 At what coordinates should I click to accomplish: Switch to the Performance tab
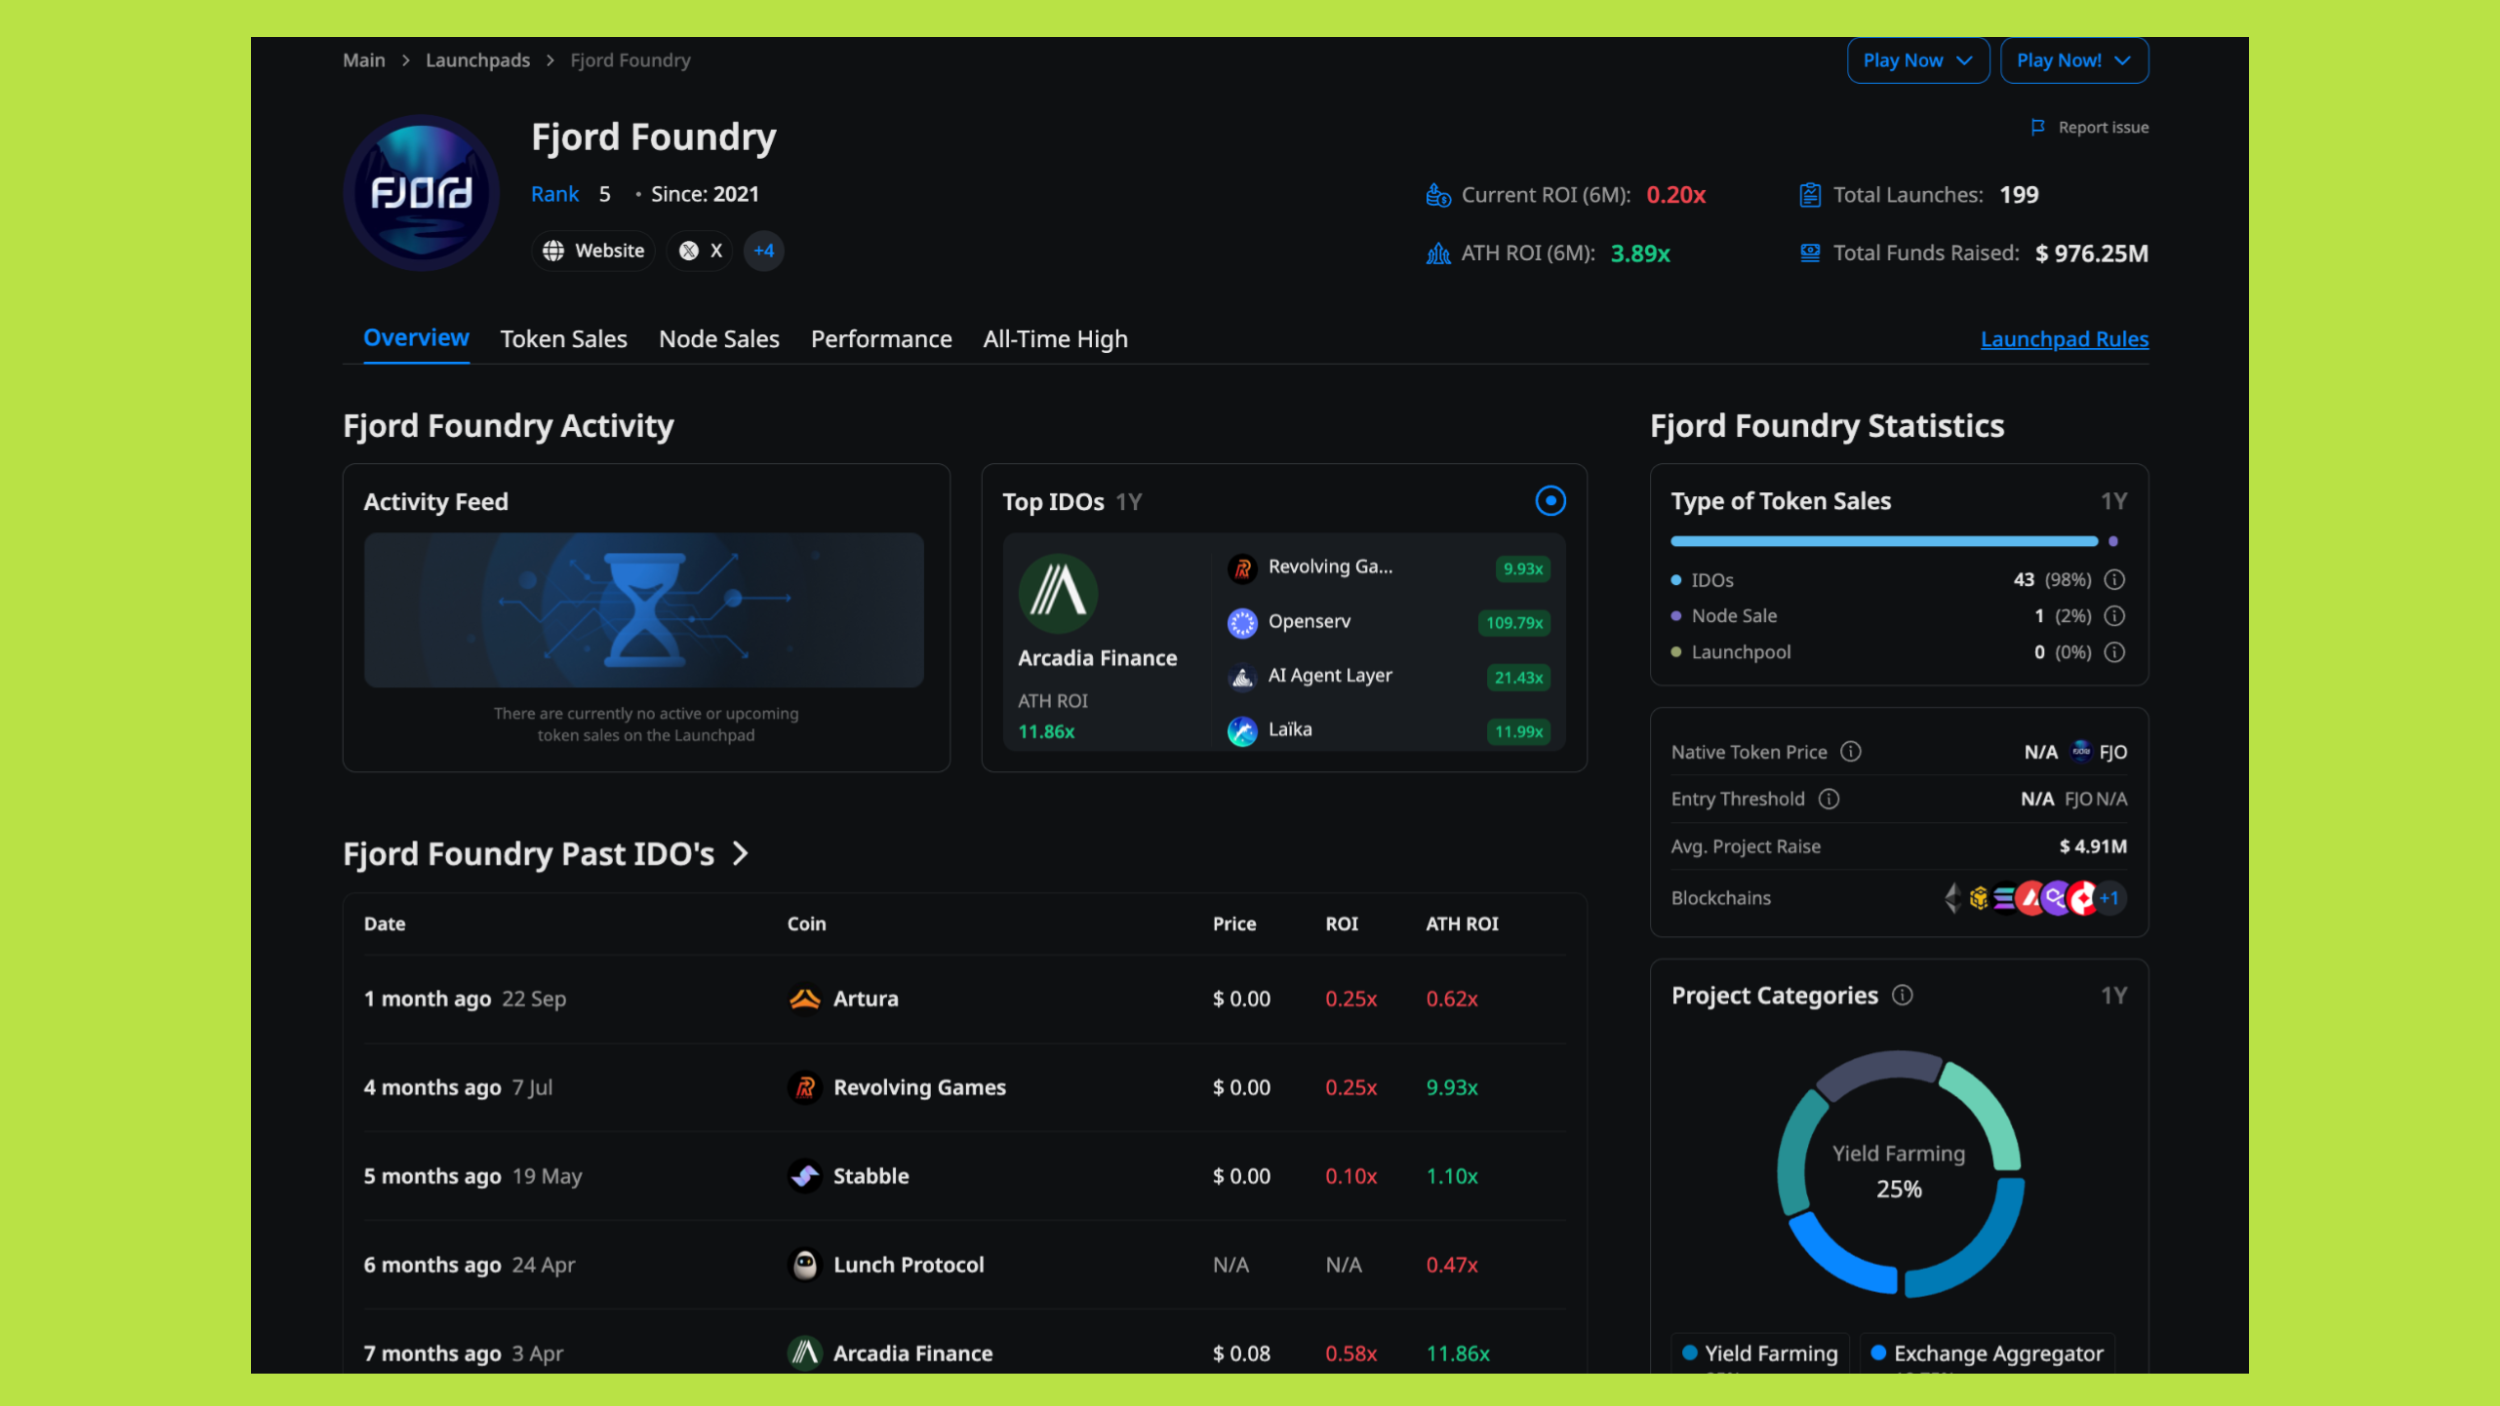[x=880, y=340]
